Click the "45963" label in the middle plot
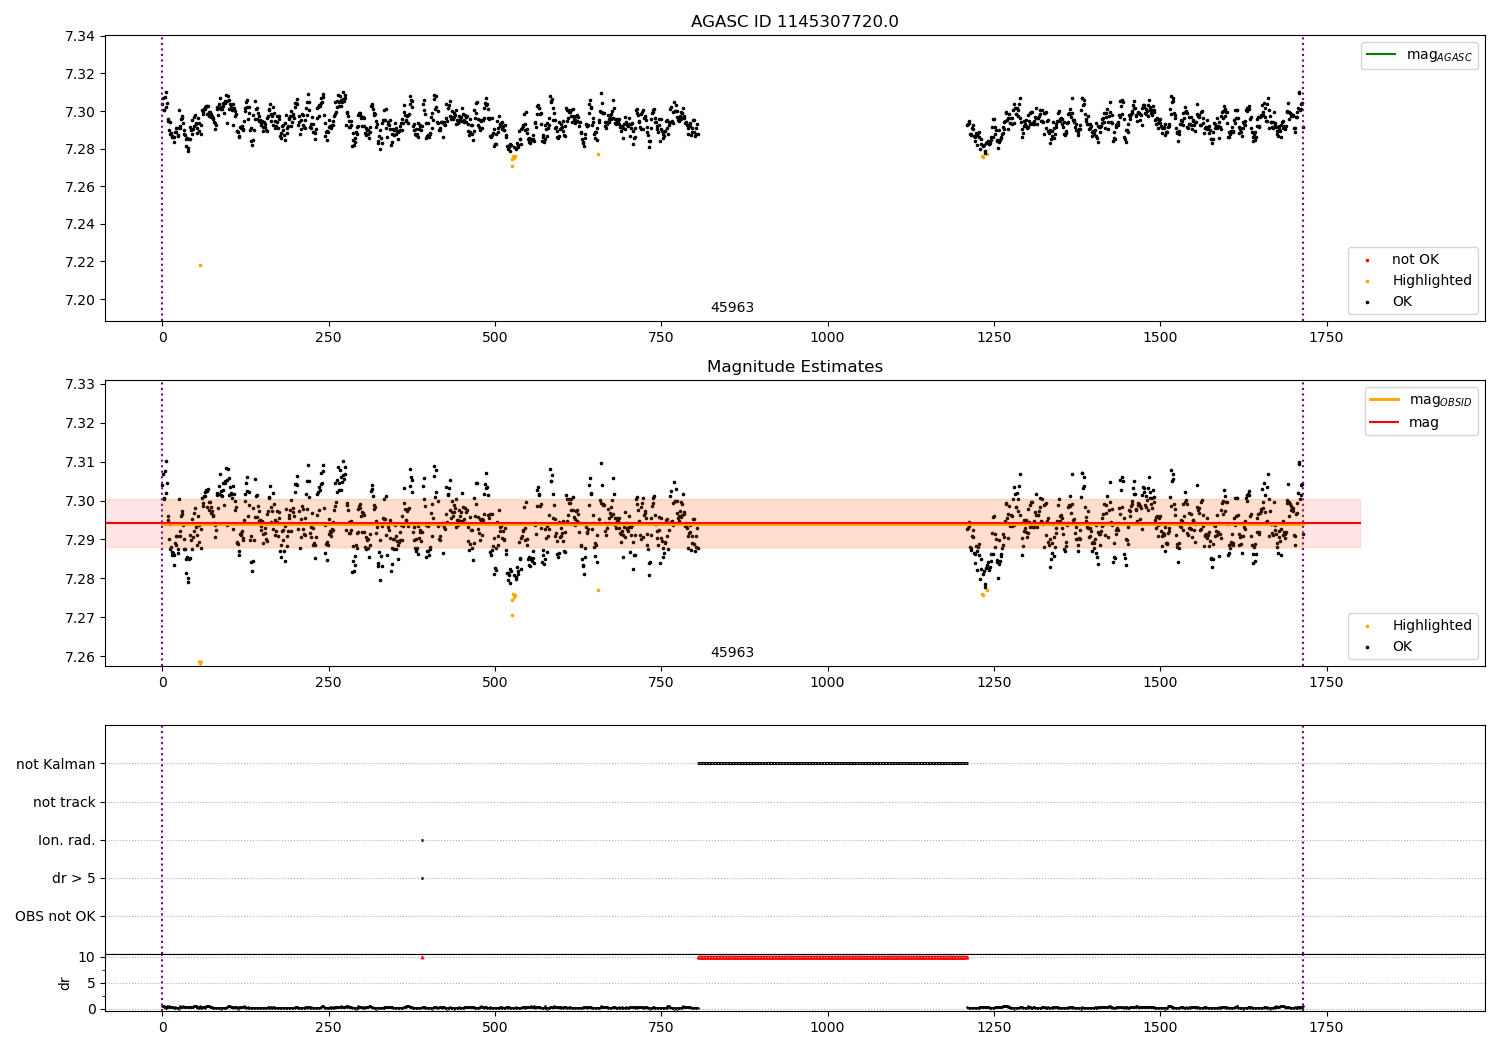The image size is (1500, 1050). (x=732, y=653)
